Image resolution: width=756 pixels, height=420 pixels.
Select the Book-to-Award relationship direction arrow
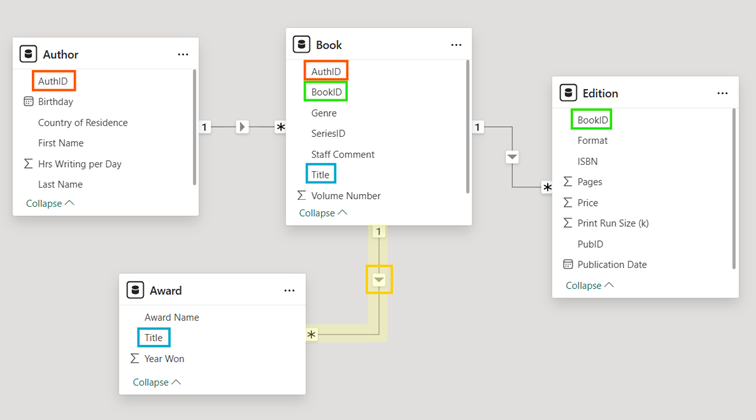[x=379, y=280]
